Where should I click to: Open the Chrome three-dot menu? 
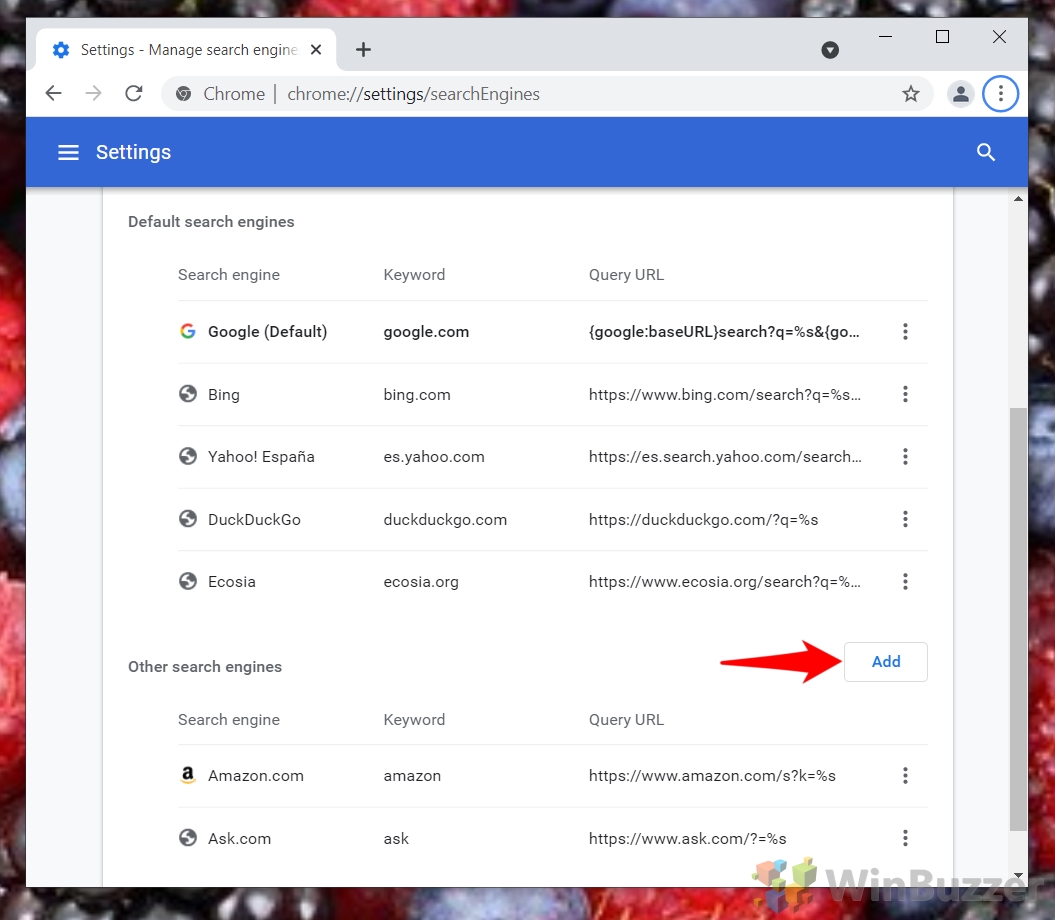coord(1001,94)
